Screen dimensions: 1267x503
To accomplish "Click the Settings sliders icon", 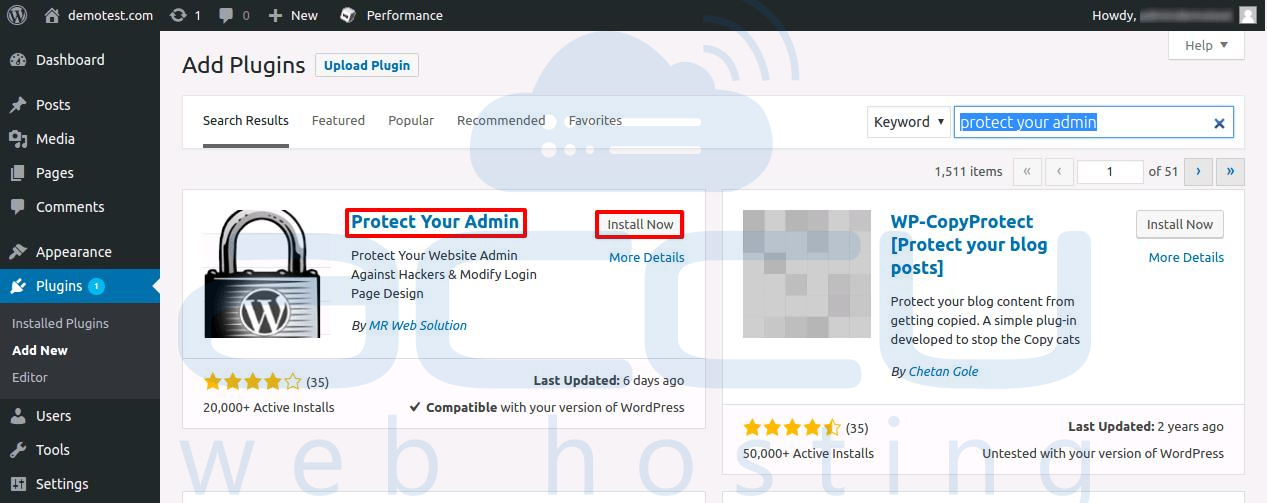I will click(x=18, y=484).
